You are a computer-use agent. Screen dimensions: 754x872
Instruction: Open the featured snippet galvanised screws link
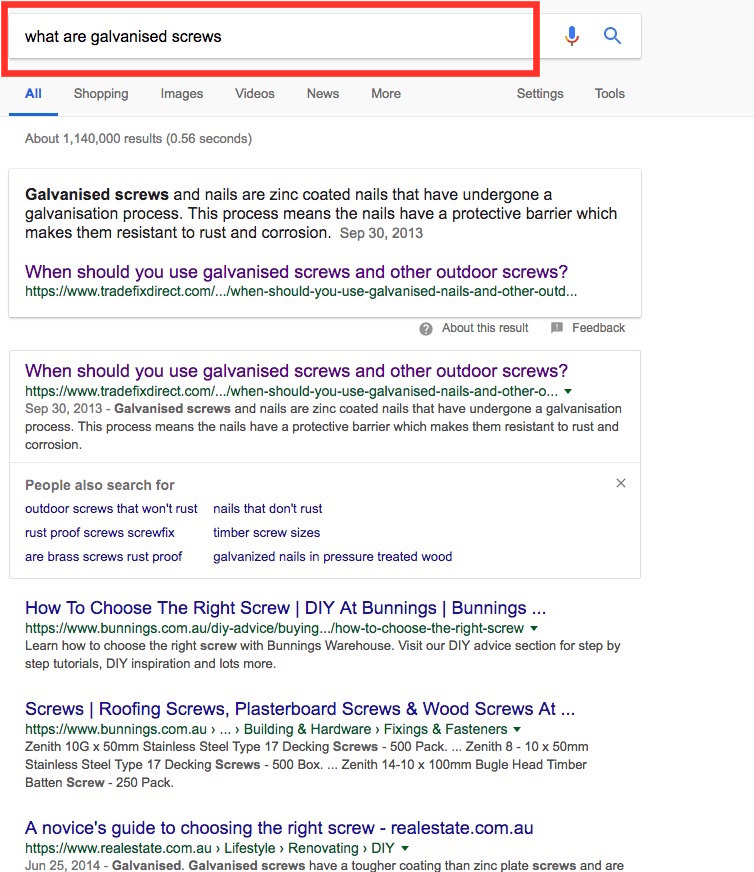296,272
